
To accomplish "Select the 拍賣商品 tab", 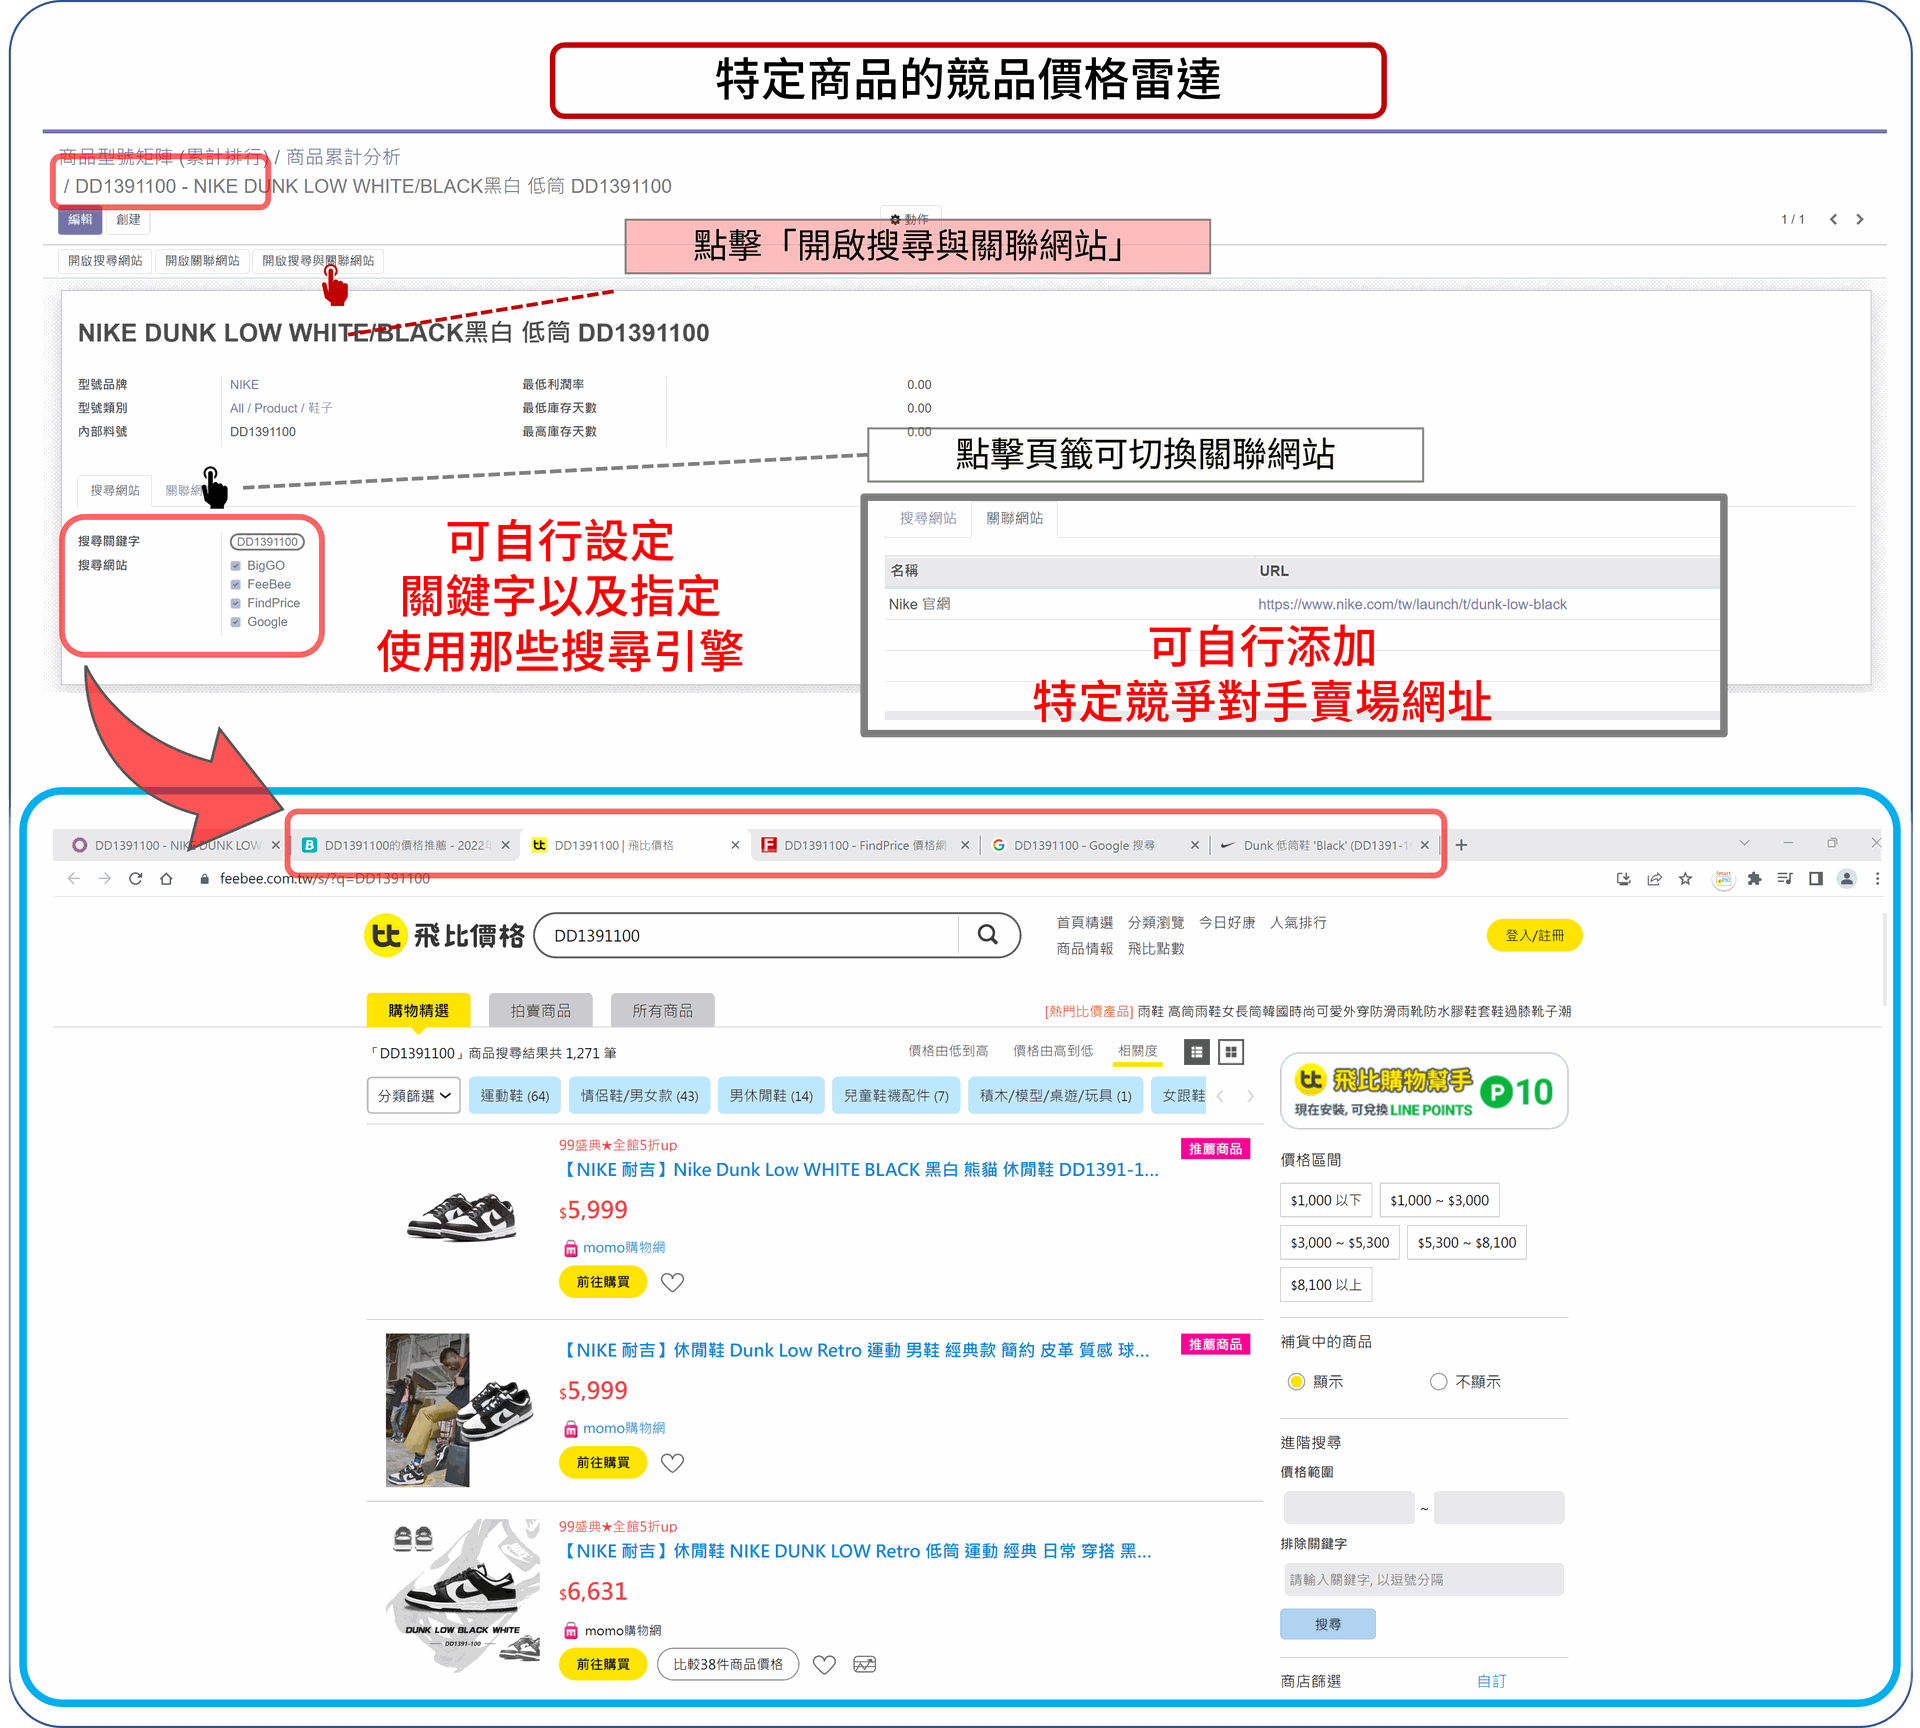I will coord(541,1010).
